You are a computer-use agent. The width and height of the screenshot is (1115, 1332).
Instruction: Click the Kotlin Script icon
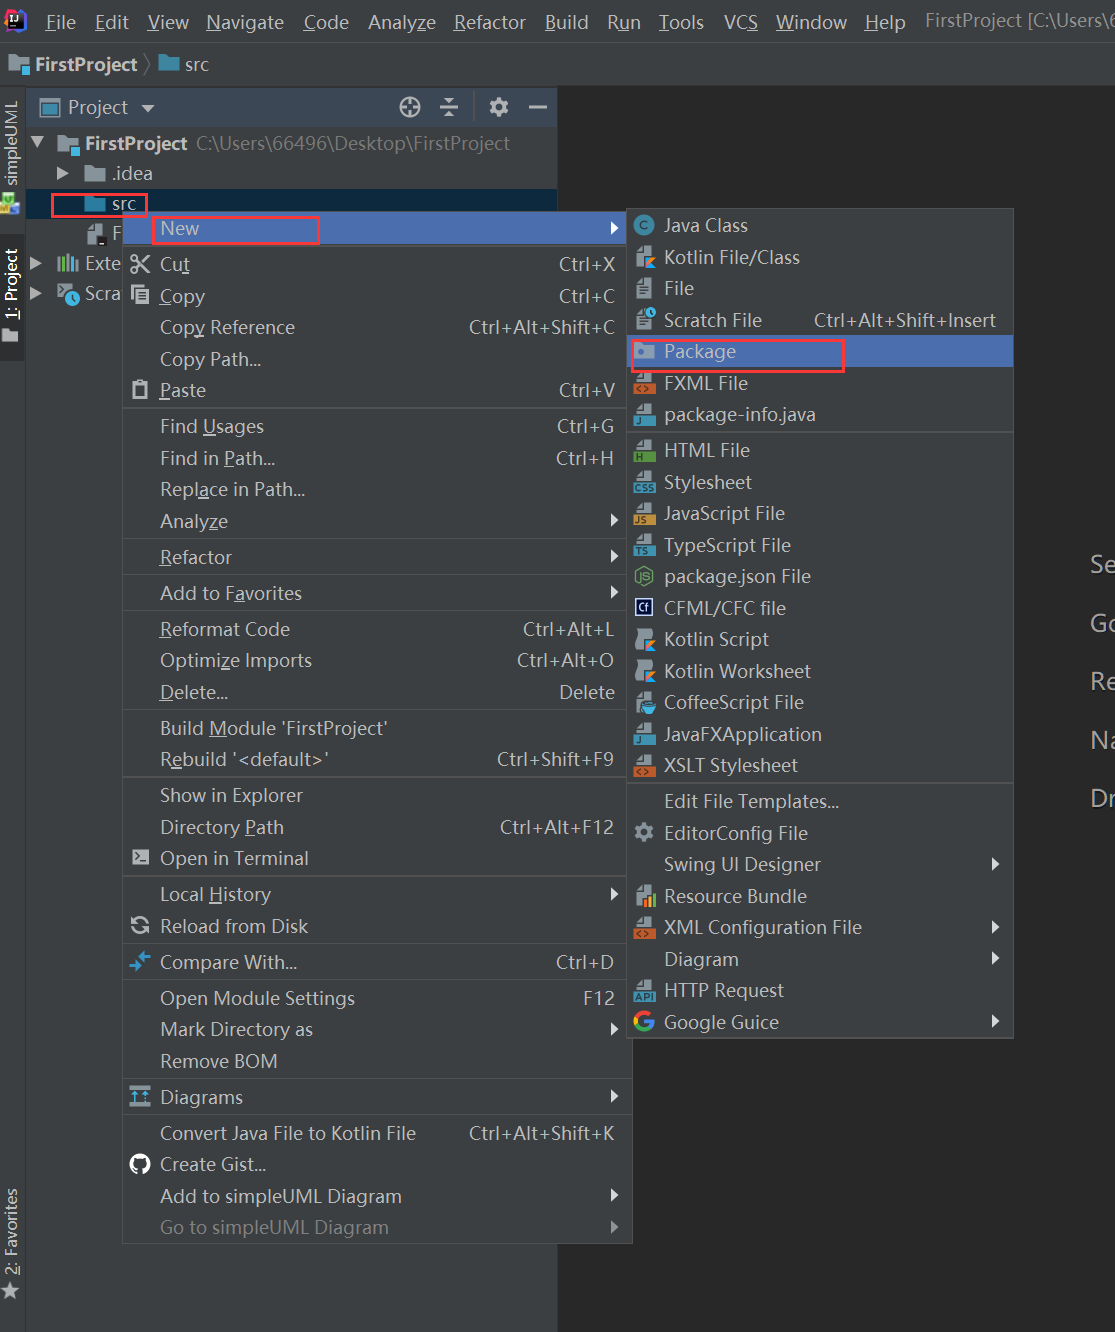tap(645, 639)
